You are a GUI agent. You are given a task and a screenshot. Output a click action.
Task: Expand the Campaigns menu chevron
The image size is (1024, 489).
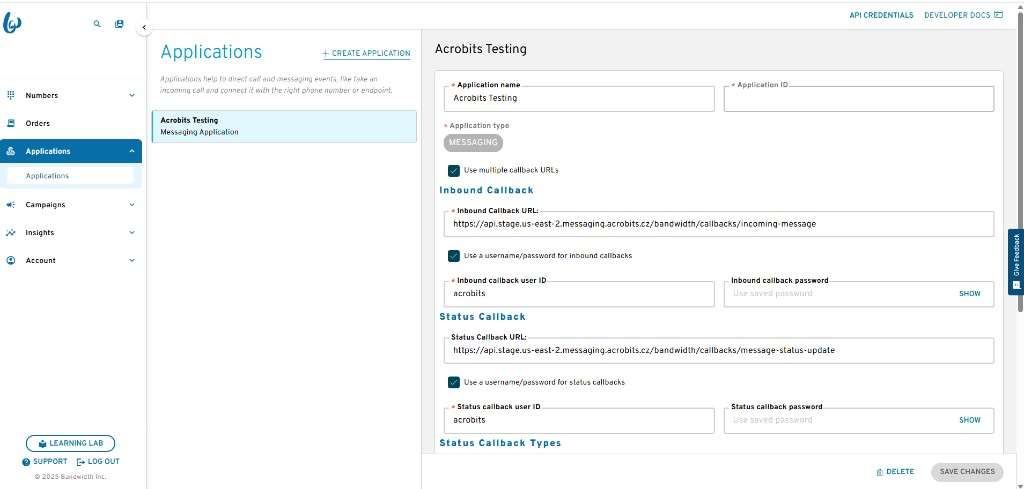point(132,204)
